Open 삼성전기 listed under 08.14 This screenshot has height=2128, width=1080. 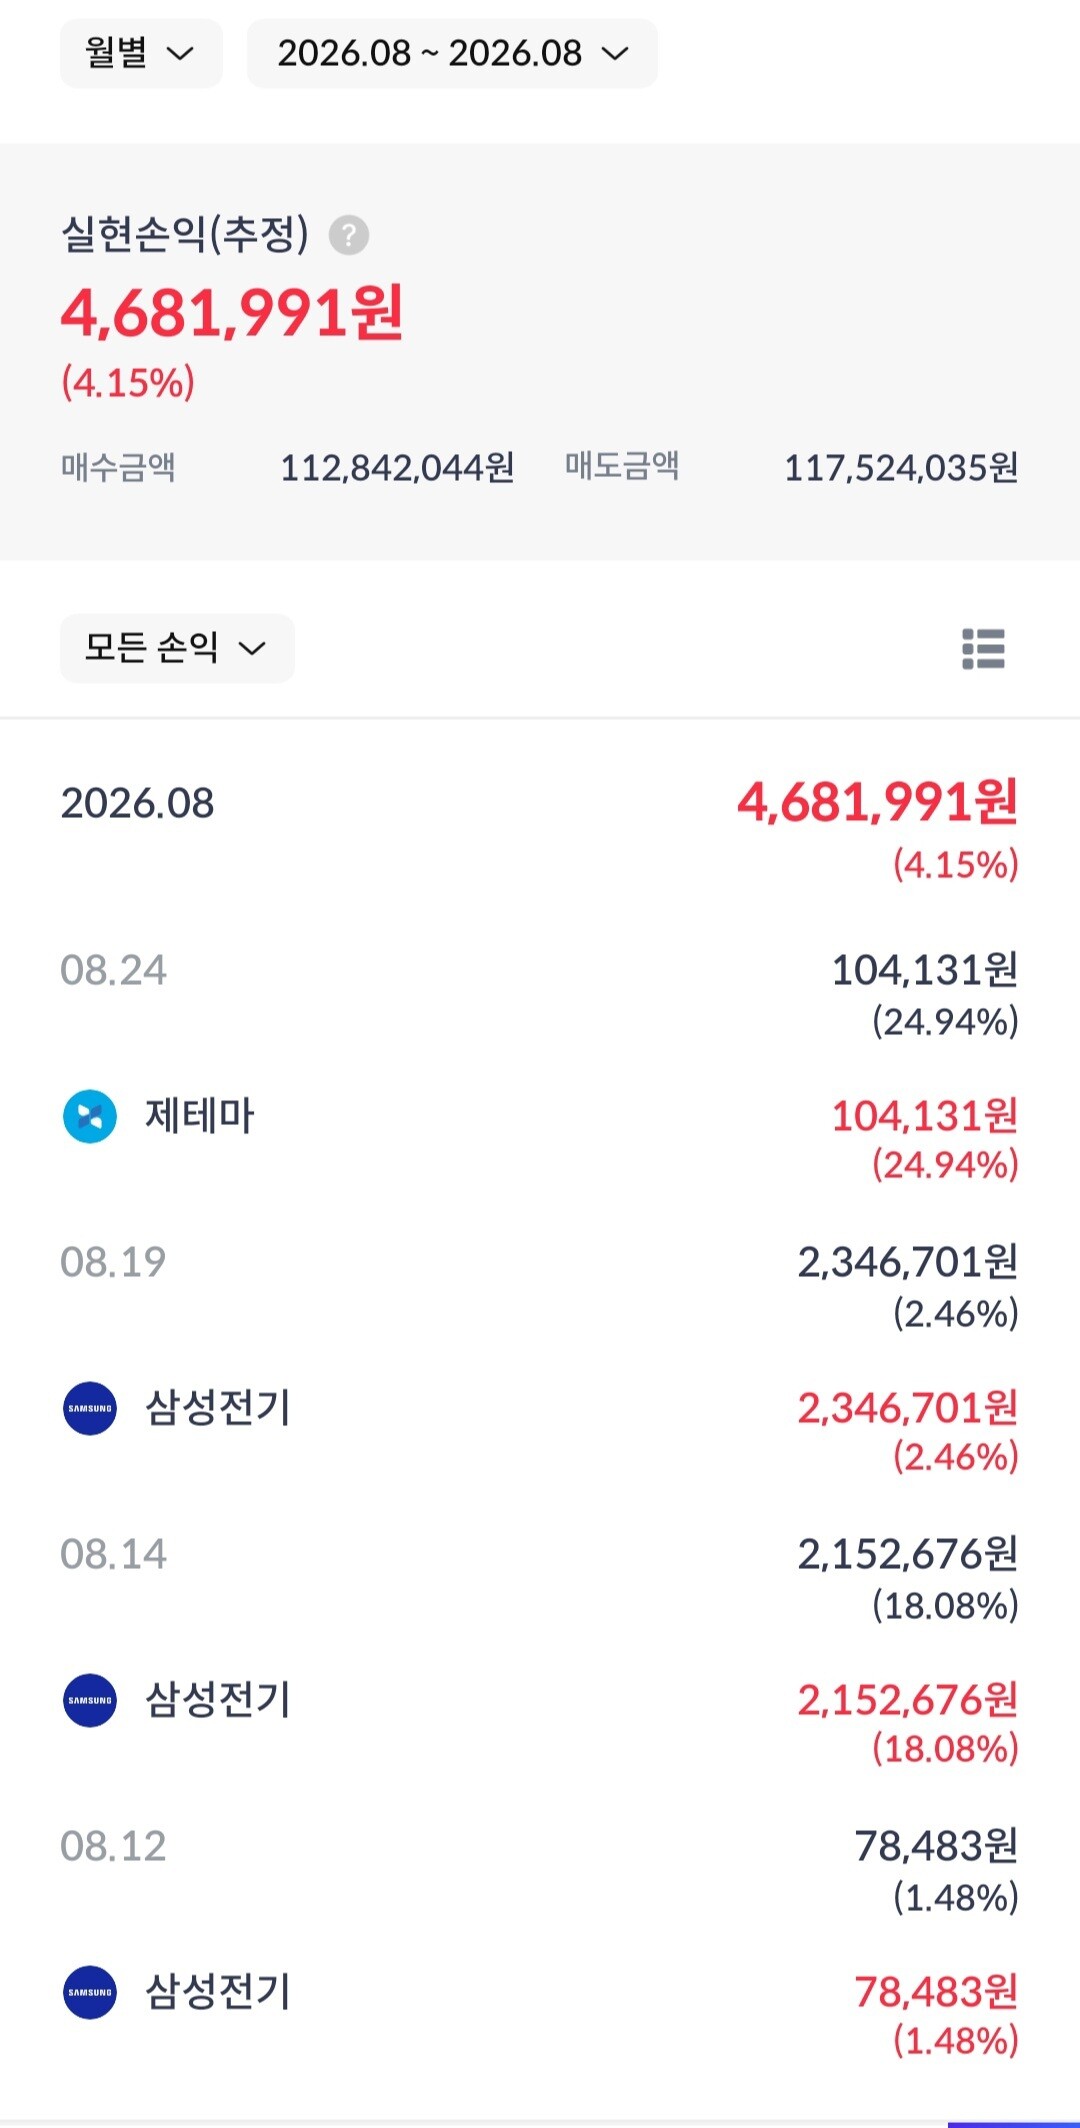tap(218, 1700)
